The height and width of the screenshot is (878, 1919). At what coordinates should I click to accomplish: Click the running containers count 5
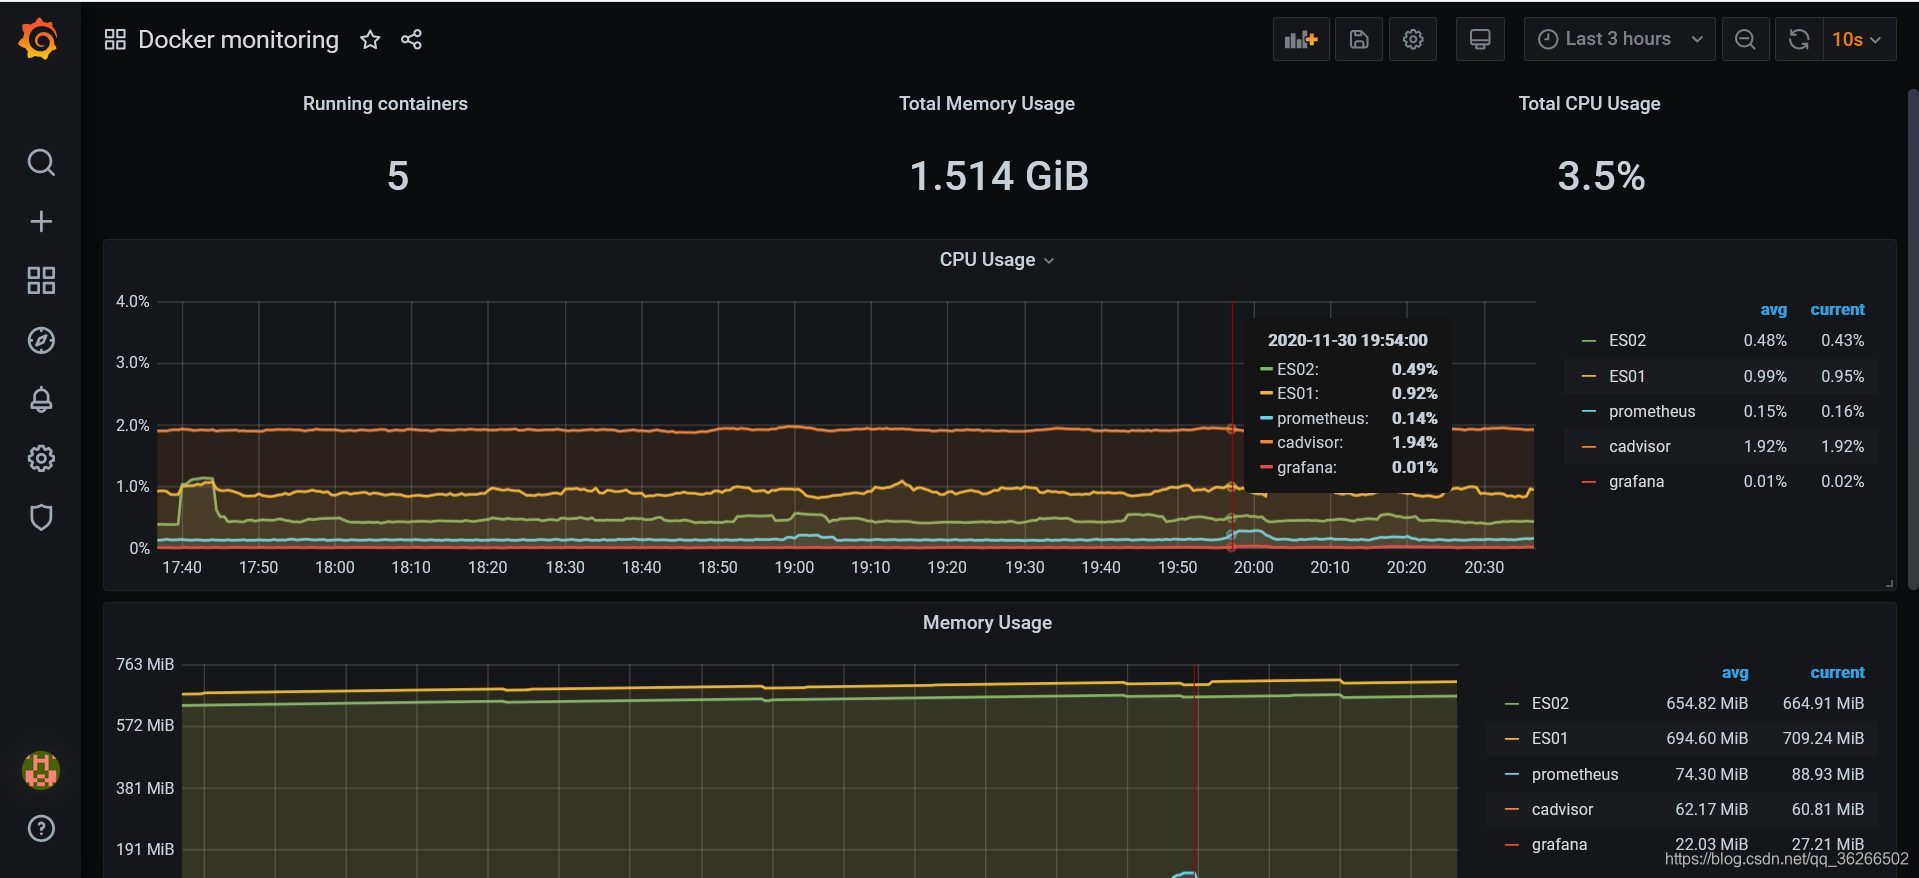pos(398,176)
